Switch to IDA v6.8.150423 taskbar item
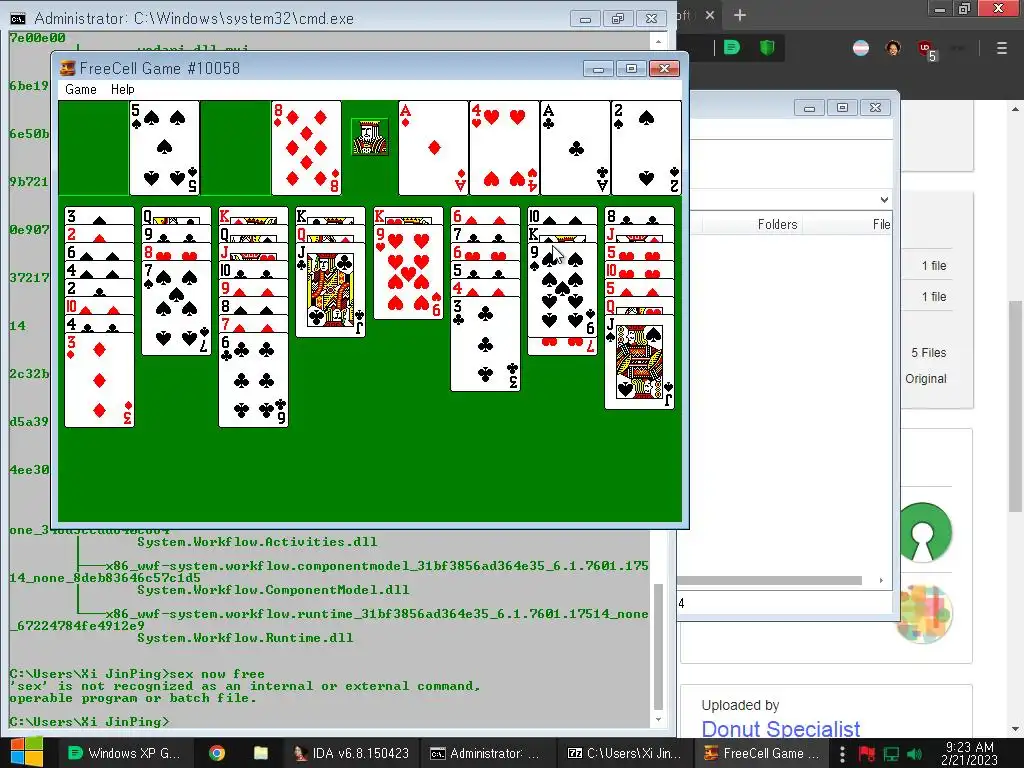The width and height of the screenshot is (1024, 768). pos(353,753)
